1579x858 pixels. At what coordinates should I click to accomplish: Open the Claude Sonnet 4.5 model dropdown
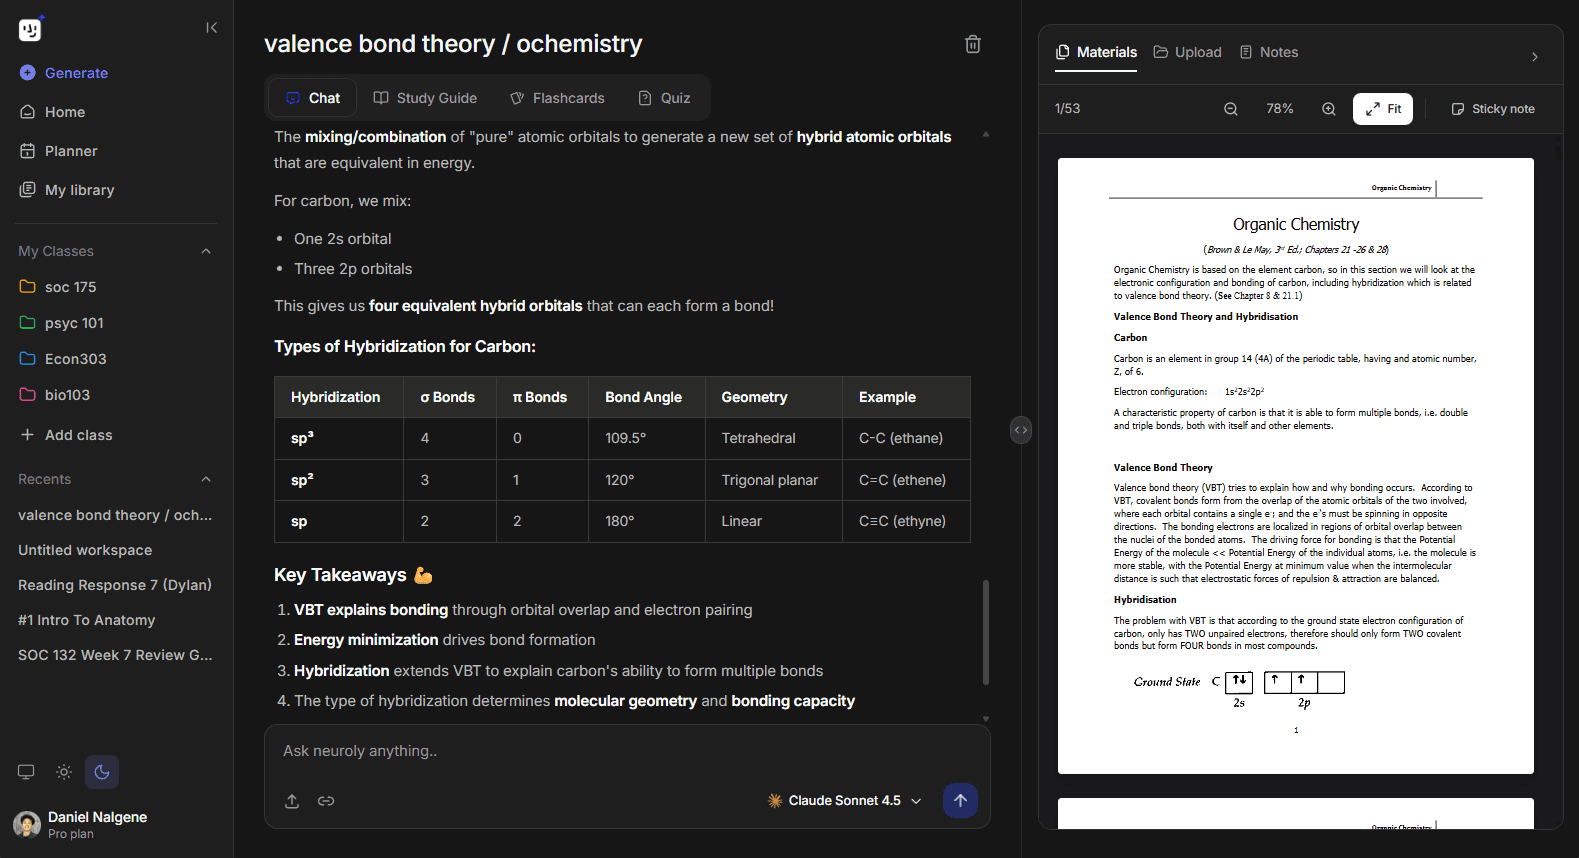point(844,801)
